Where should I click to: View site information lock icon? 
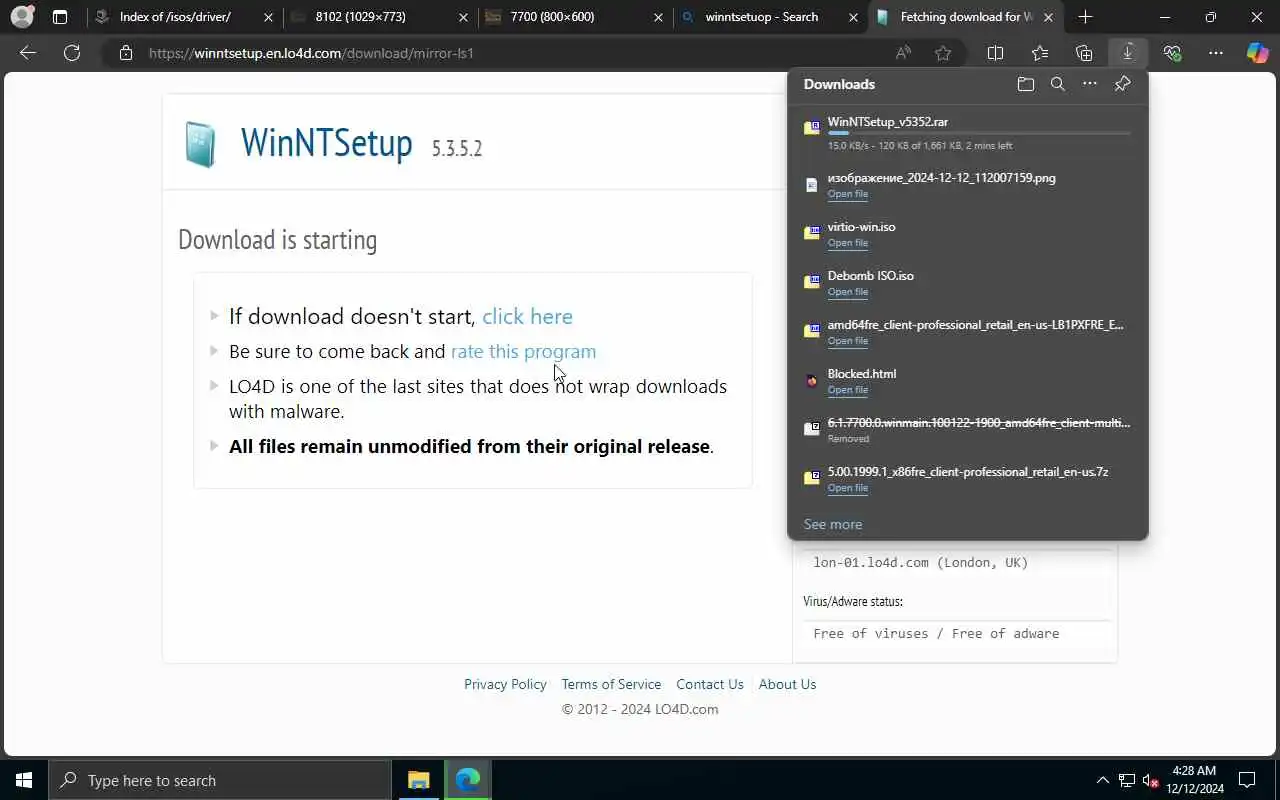[x=126, y=53]
